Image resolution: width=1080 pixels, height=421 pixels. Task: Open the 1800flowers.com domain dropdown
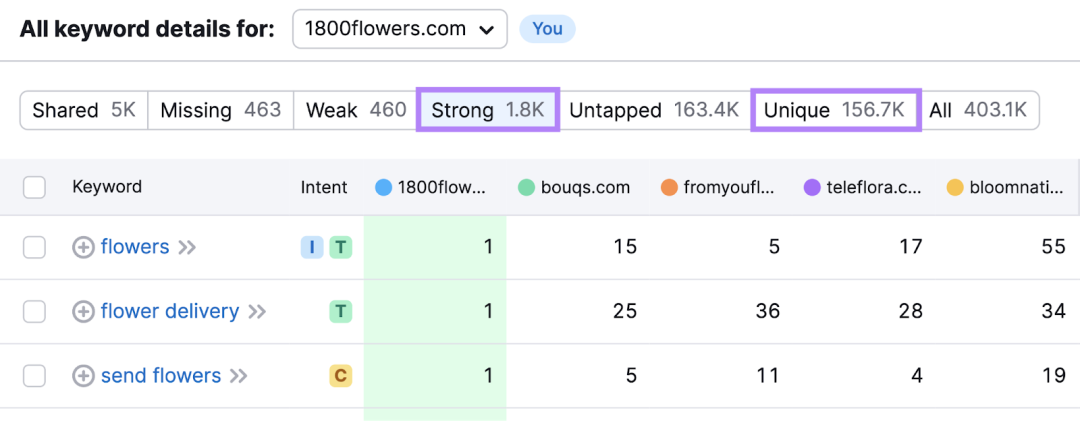pos(400,29)
